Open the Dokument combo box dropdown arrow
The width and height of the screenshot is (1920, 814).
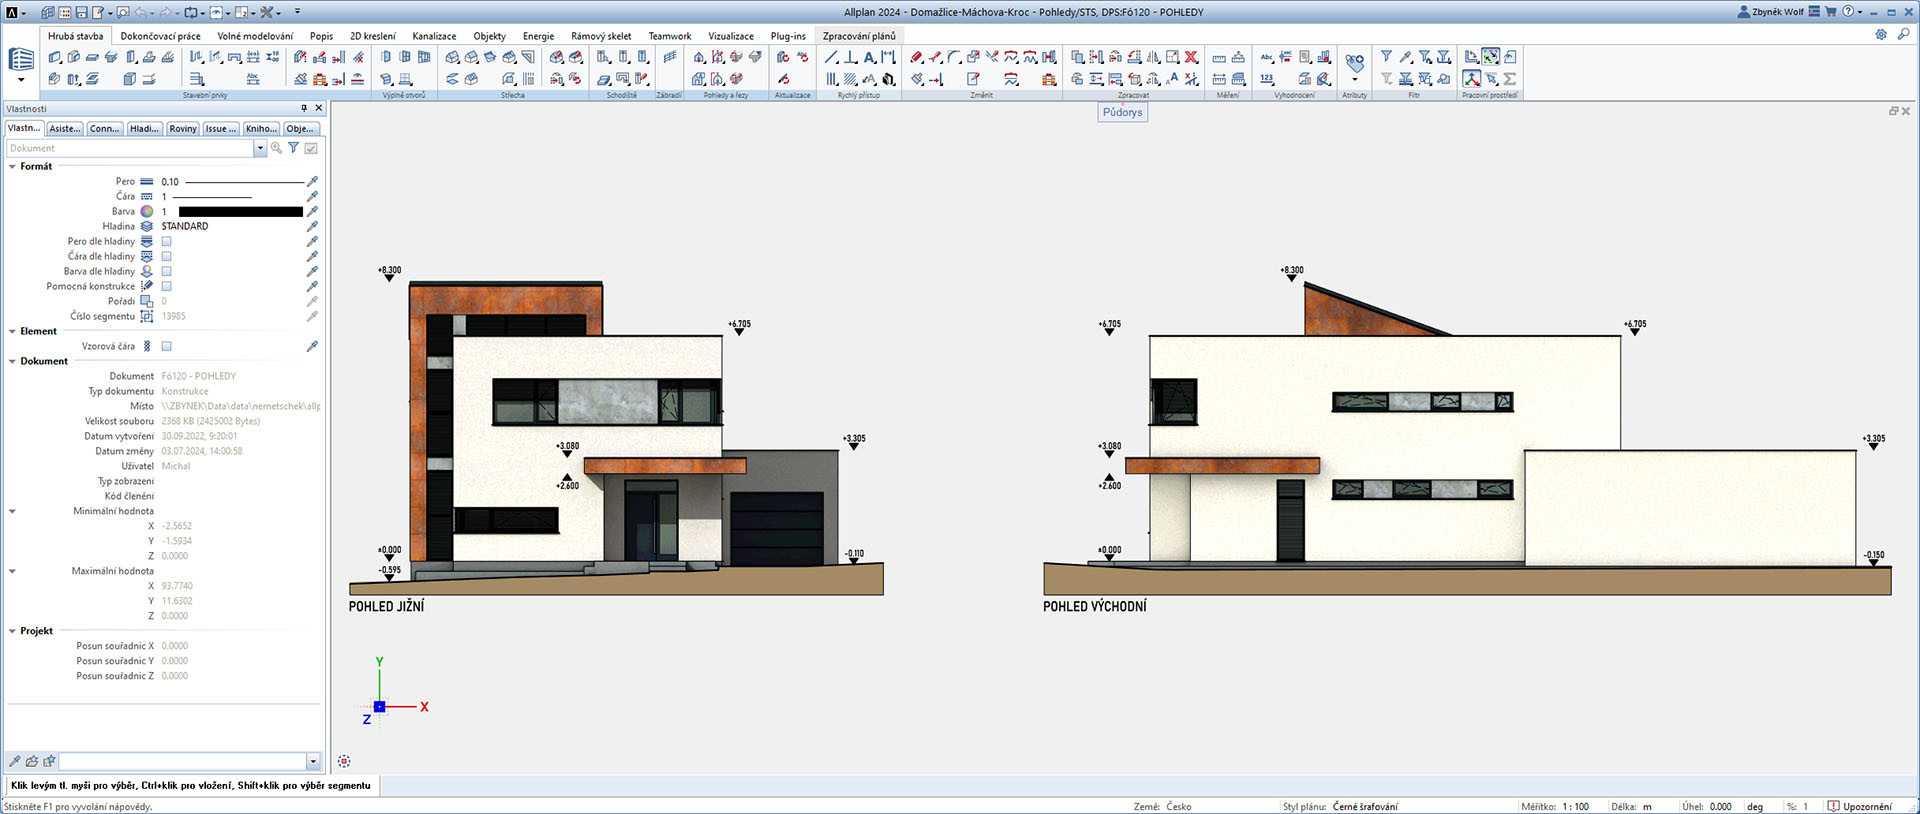[260, 148]
